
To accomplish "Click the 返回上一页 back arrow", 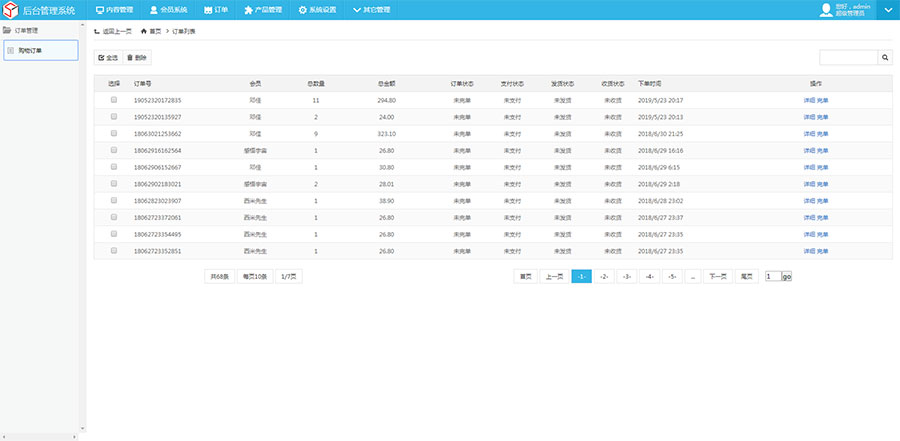I will tap(96, 32).
